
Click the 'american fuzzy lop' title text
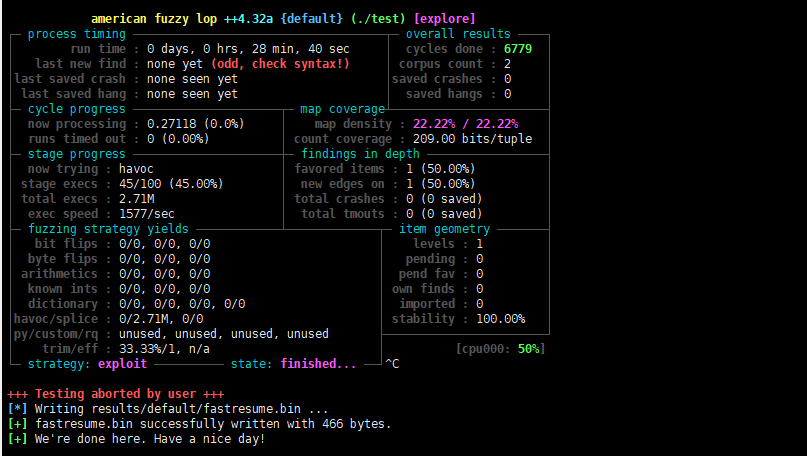coord(154,19)
